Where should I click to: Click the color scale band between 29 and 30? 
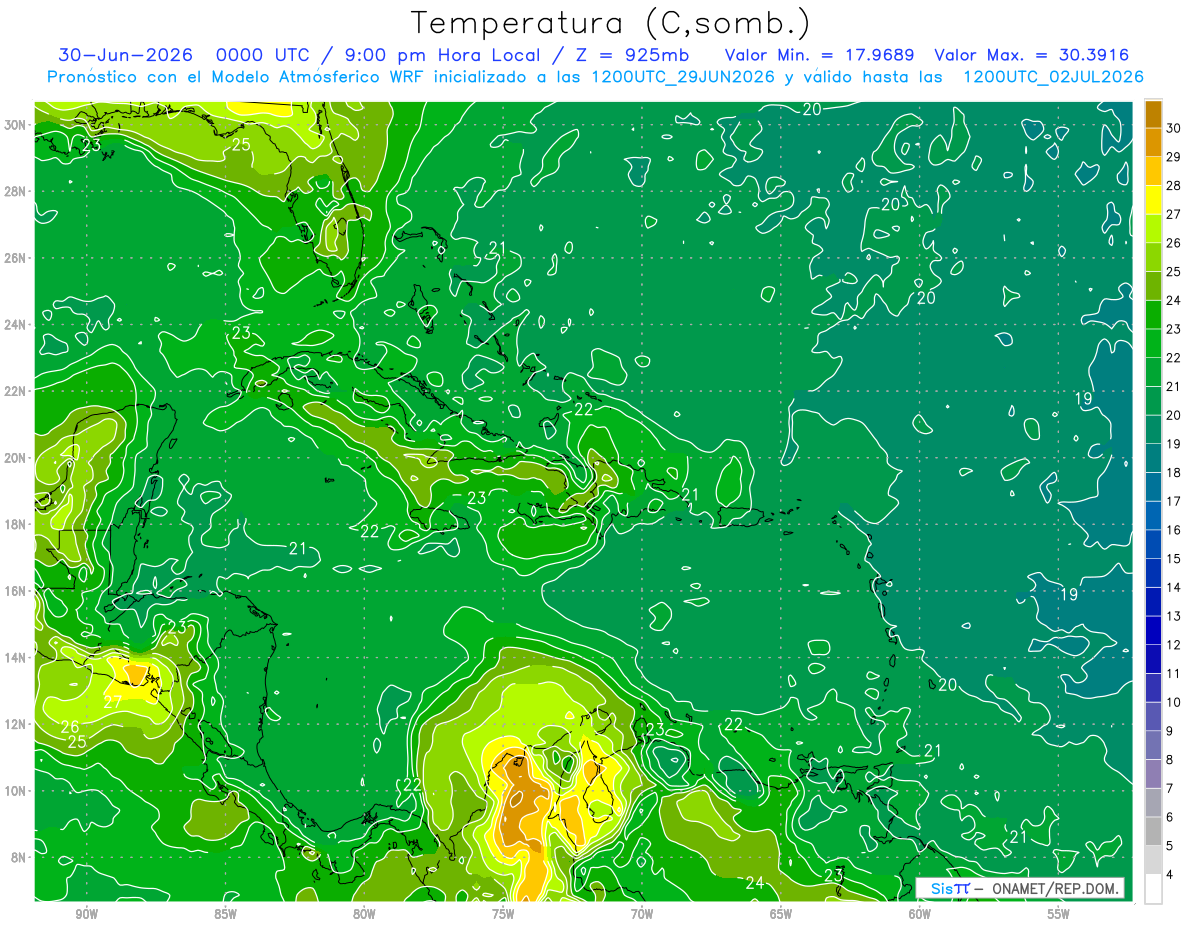pos(1153,142)
